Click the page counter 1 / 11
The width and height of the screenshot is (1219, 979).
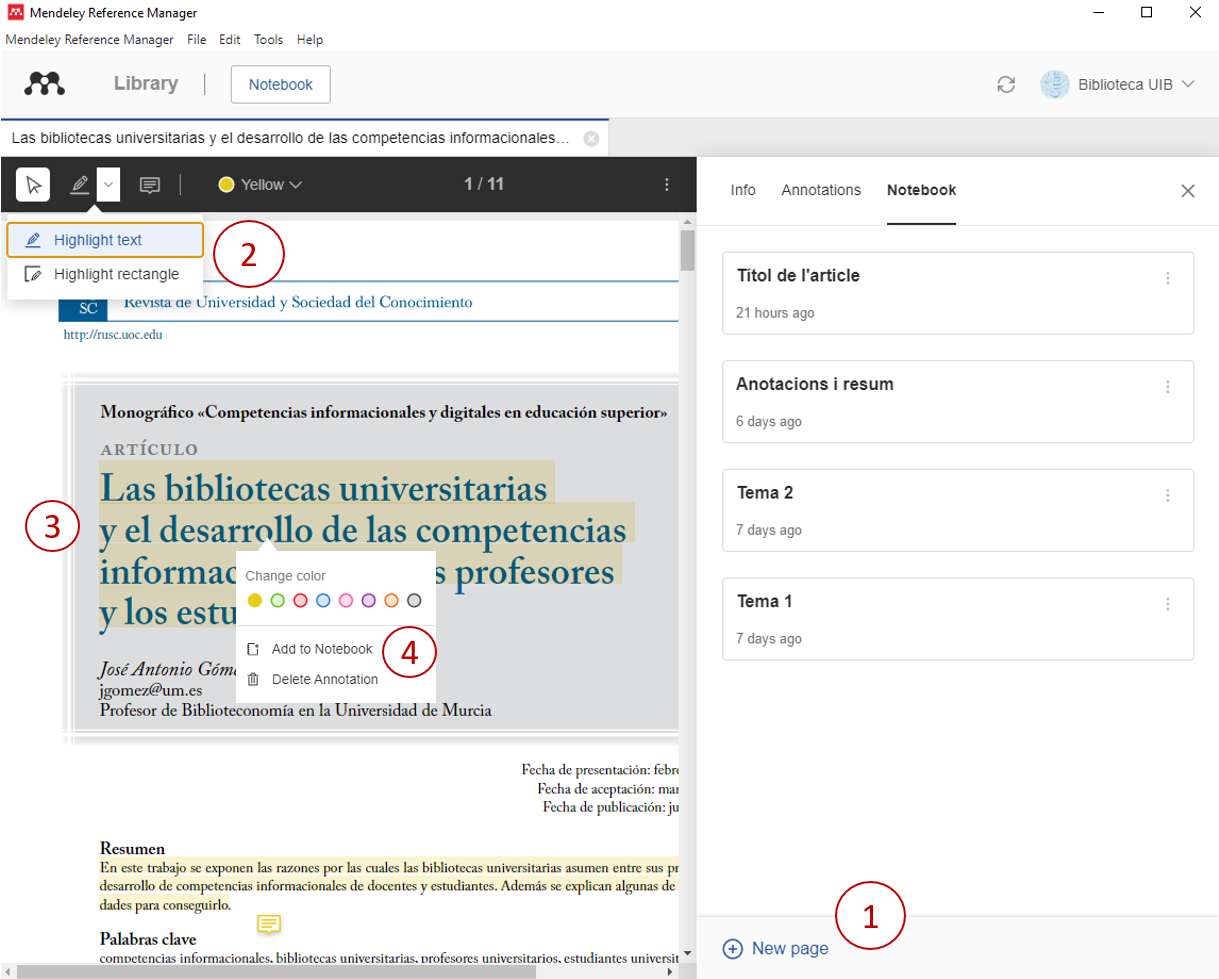[x=484, y=184]
